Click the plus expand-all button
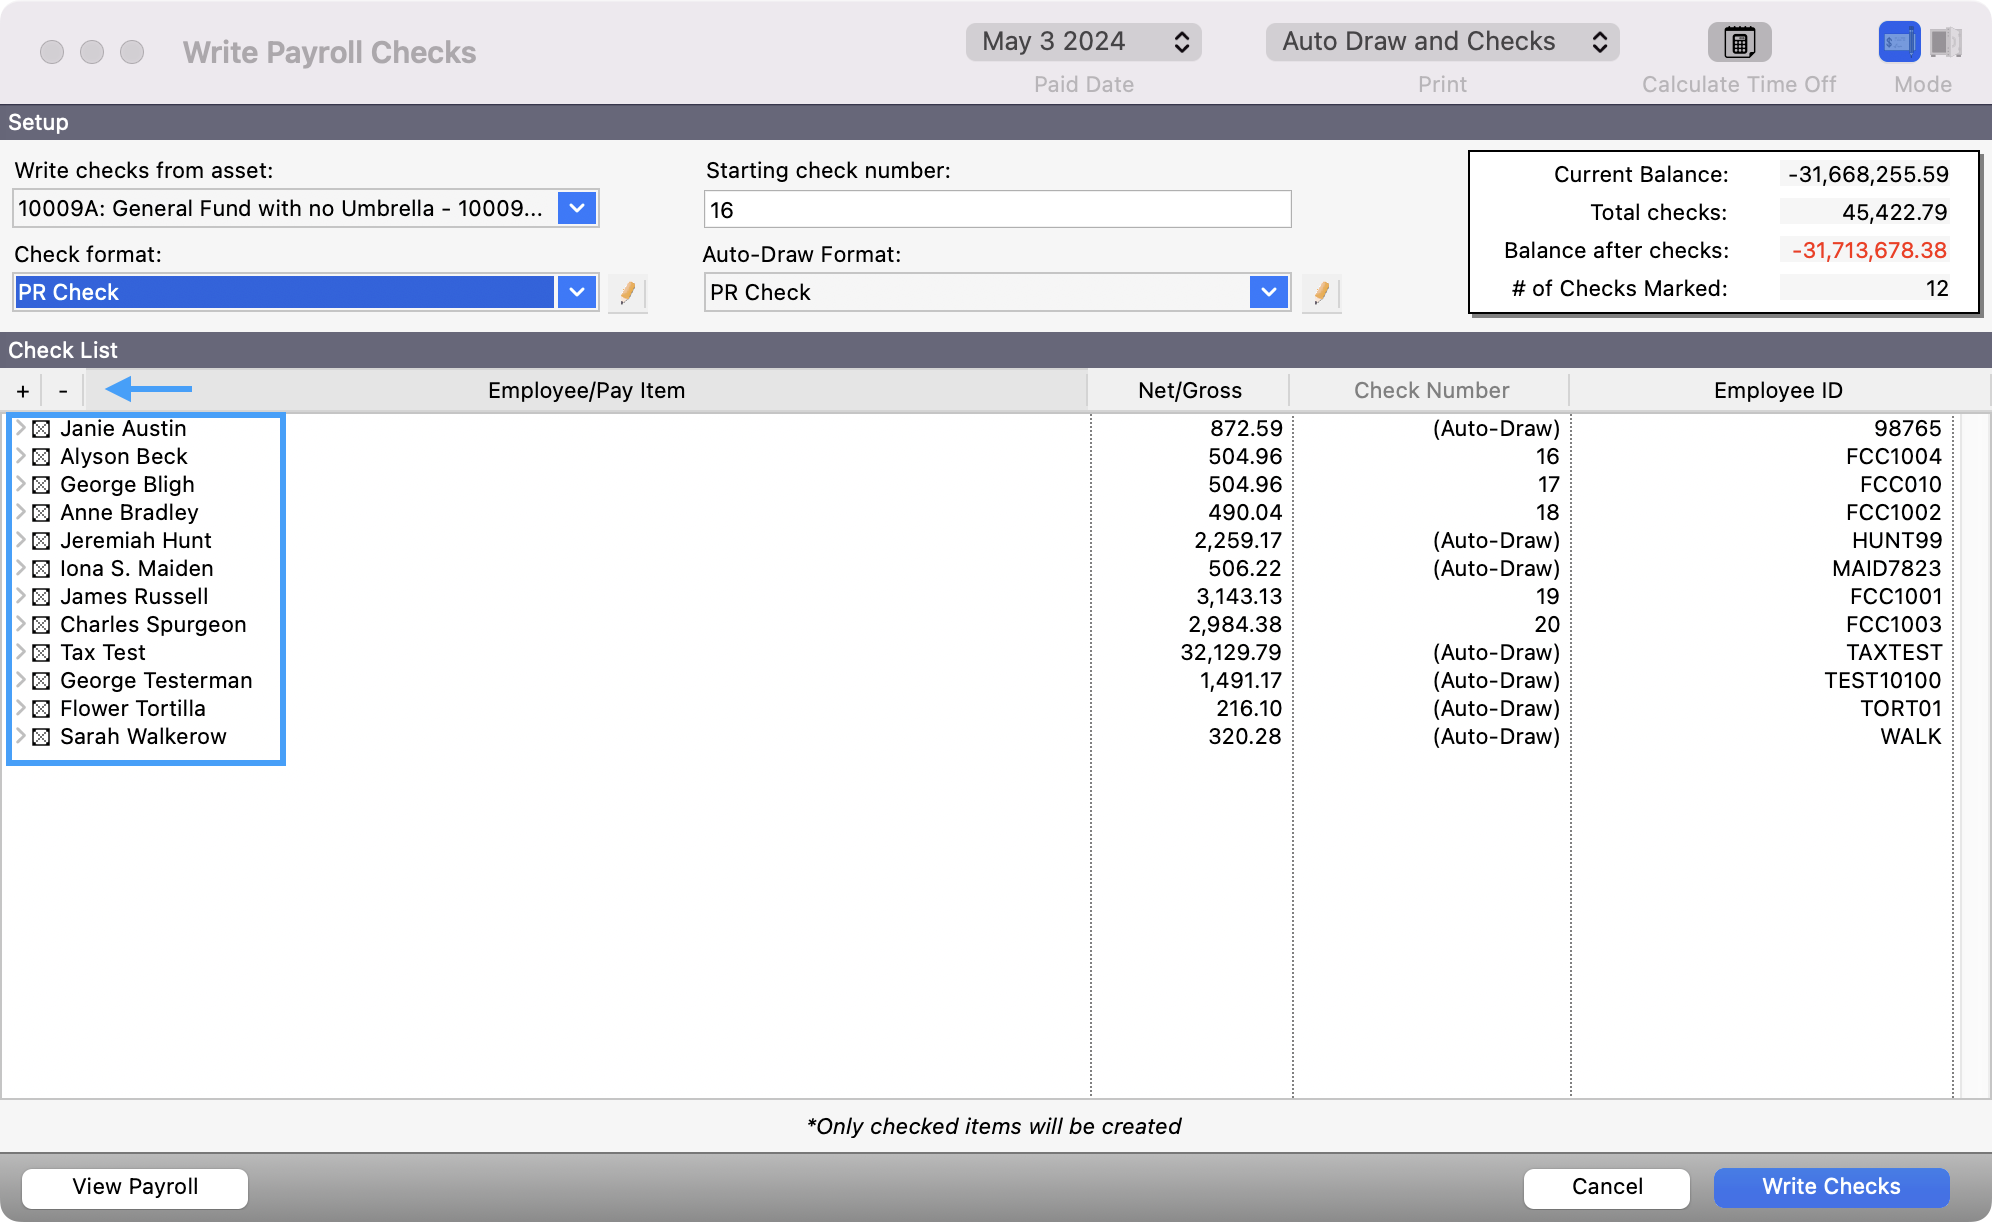This screenshot has width=1992, height=1222. coord(23,391)
